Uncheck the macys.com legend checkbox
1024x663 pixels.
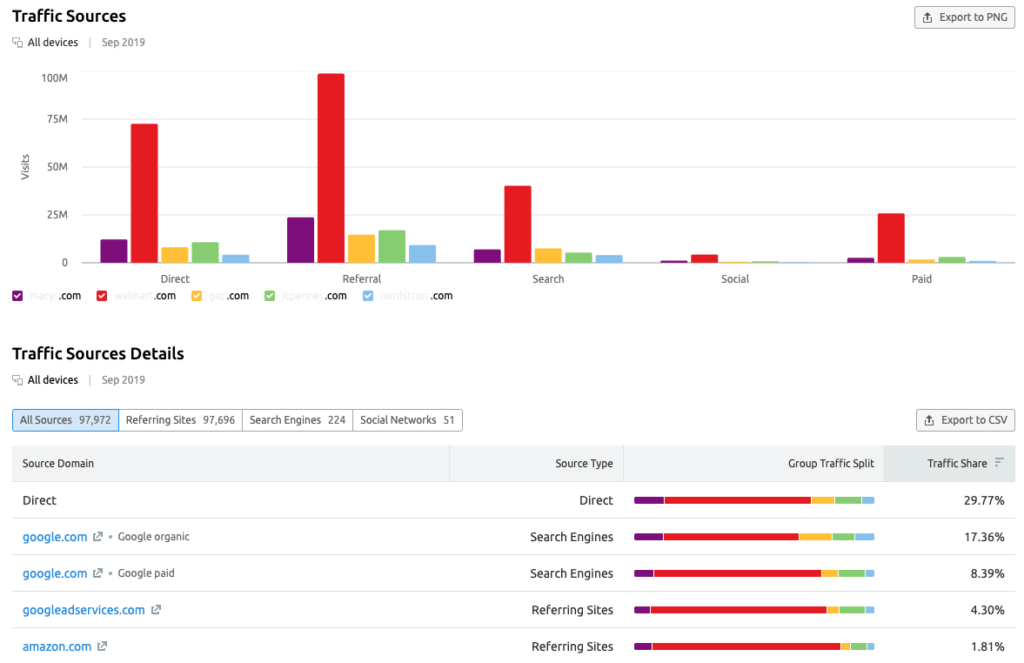16,295
